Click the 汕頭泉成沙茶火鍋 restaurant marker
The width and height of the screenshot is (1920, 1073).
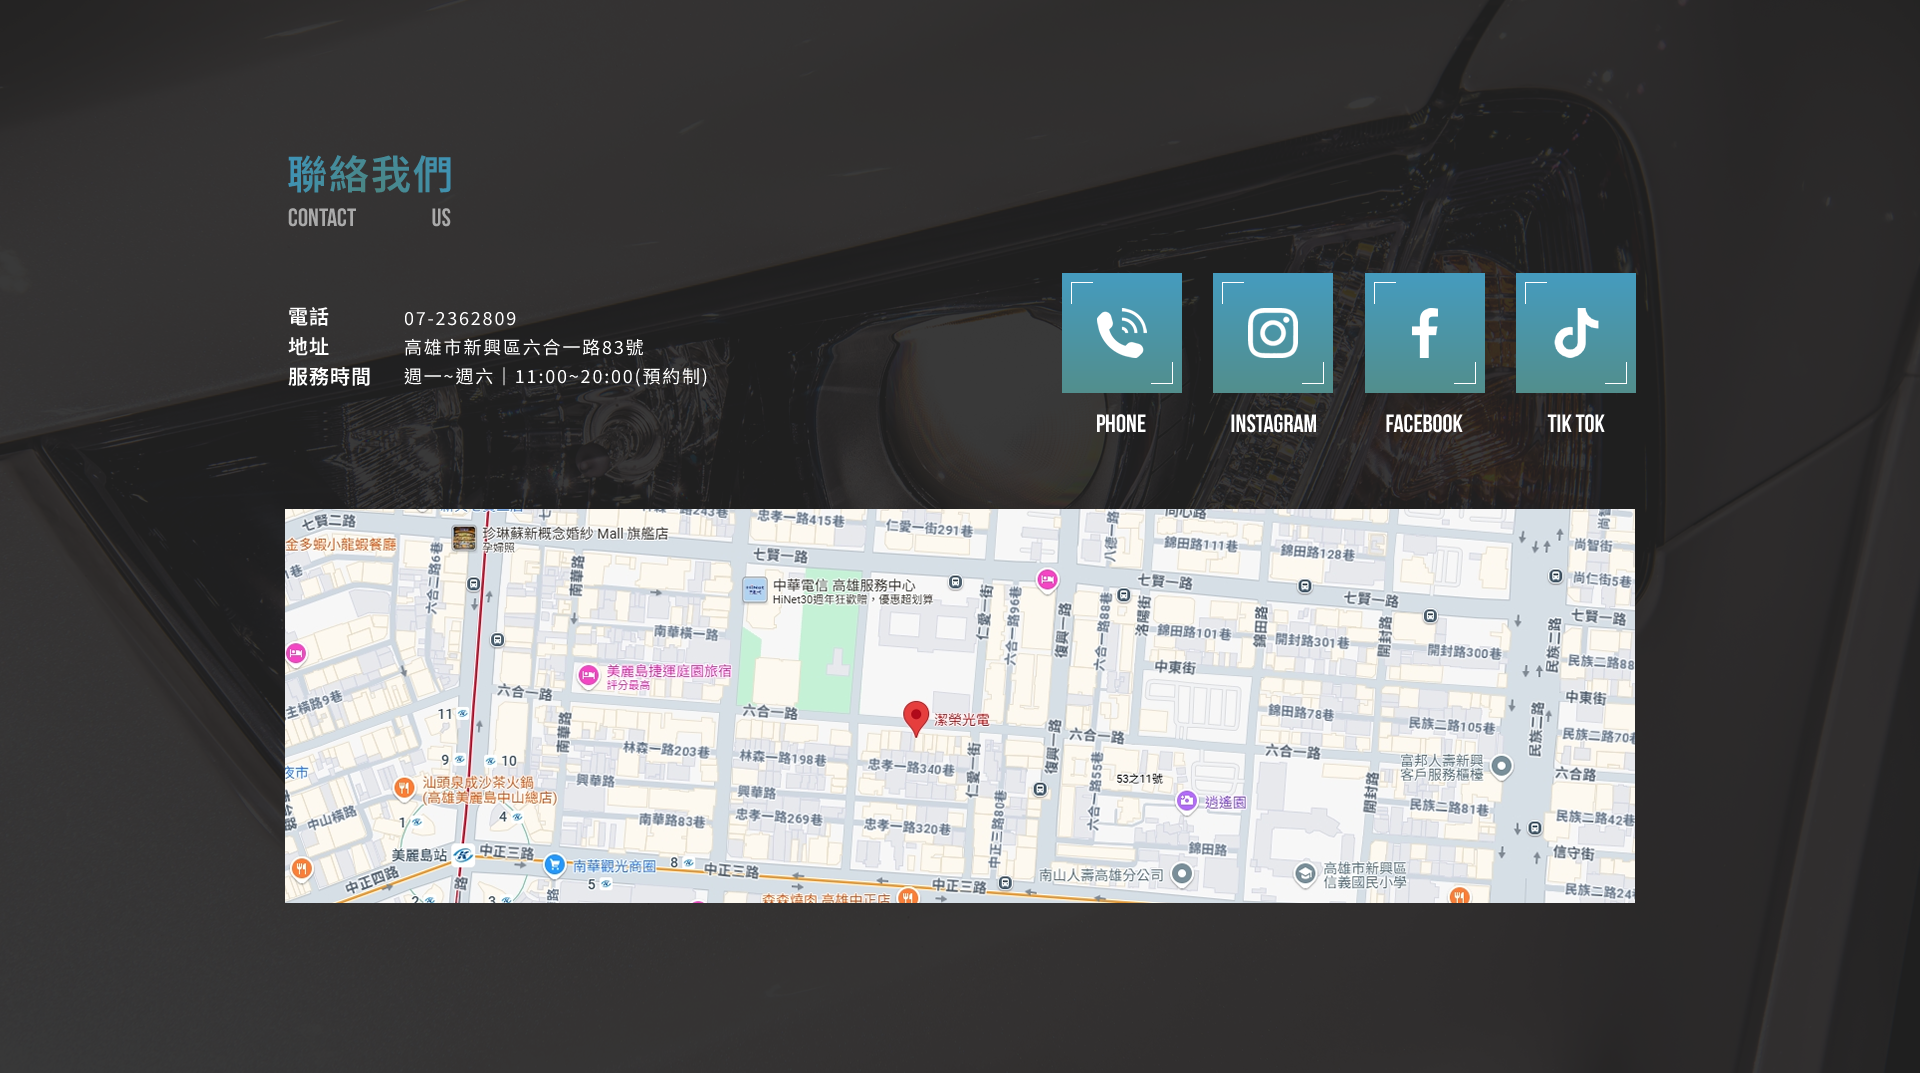tap(404, 788)
